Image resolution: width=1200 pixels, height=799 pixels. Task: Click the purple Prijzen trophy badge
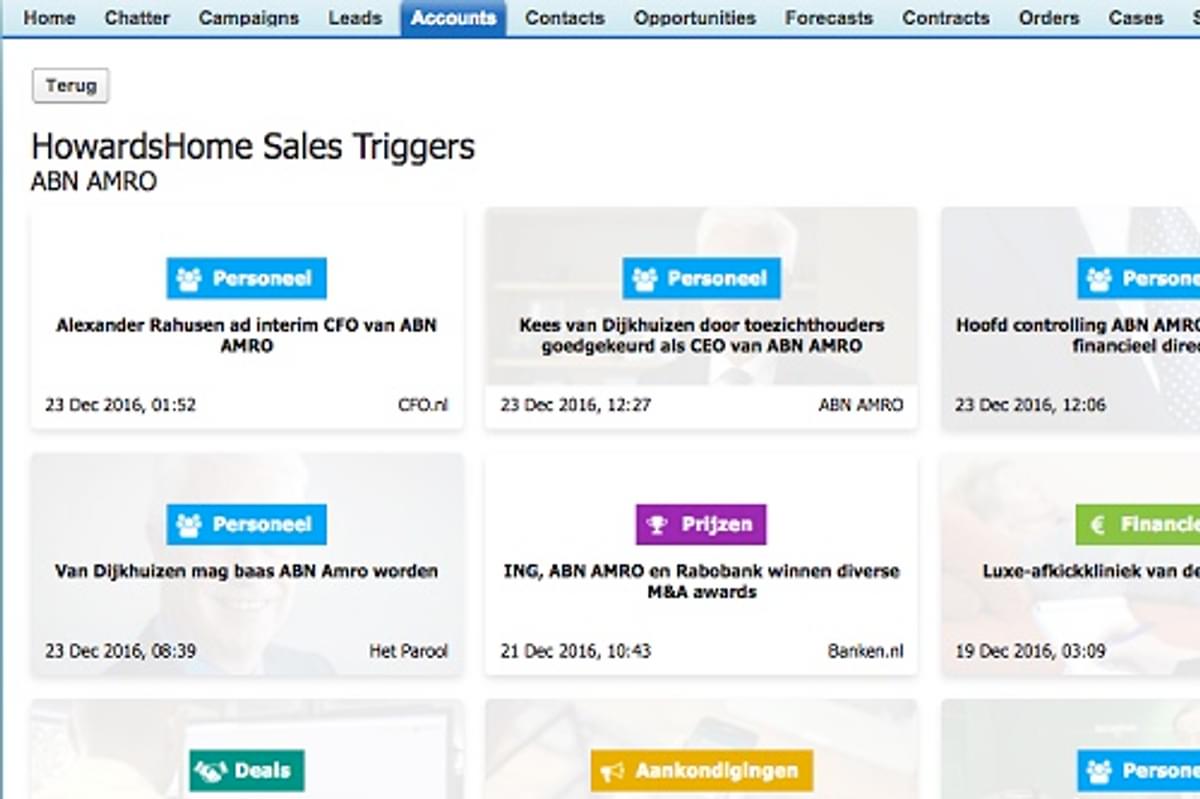pos(701,524)
